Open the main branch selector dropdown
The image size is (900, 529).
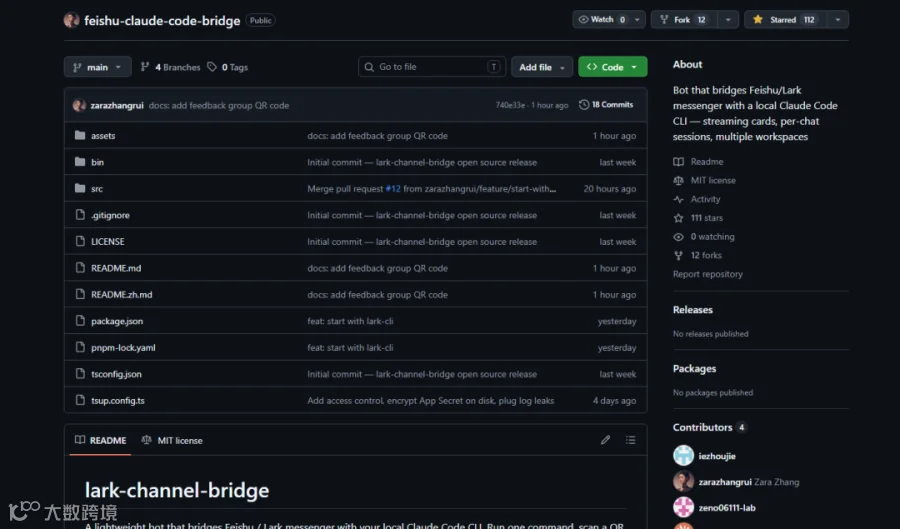98,67
